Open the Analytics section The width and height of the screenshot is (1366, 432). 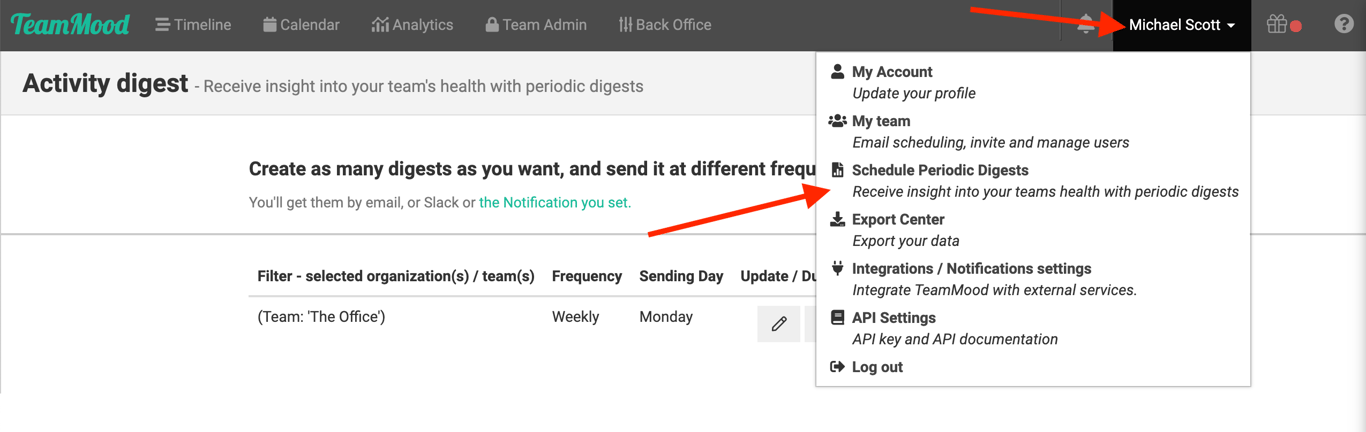[x=412, y=25]
